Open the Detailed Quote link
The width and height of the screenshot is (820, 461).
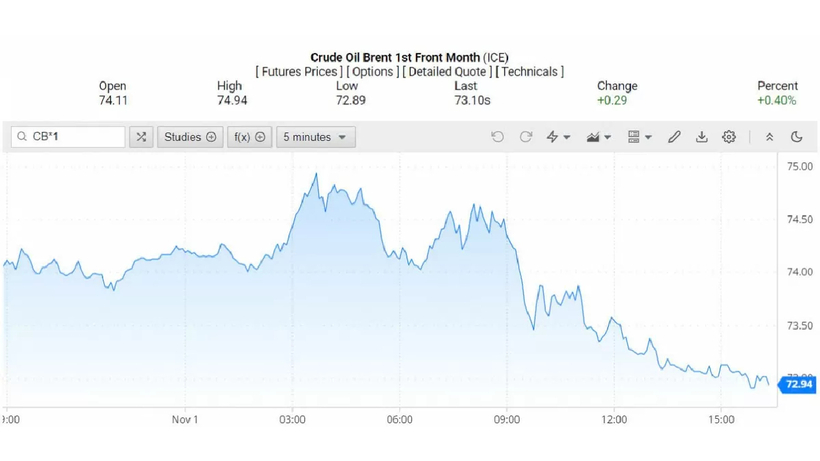click(449, 72)
